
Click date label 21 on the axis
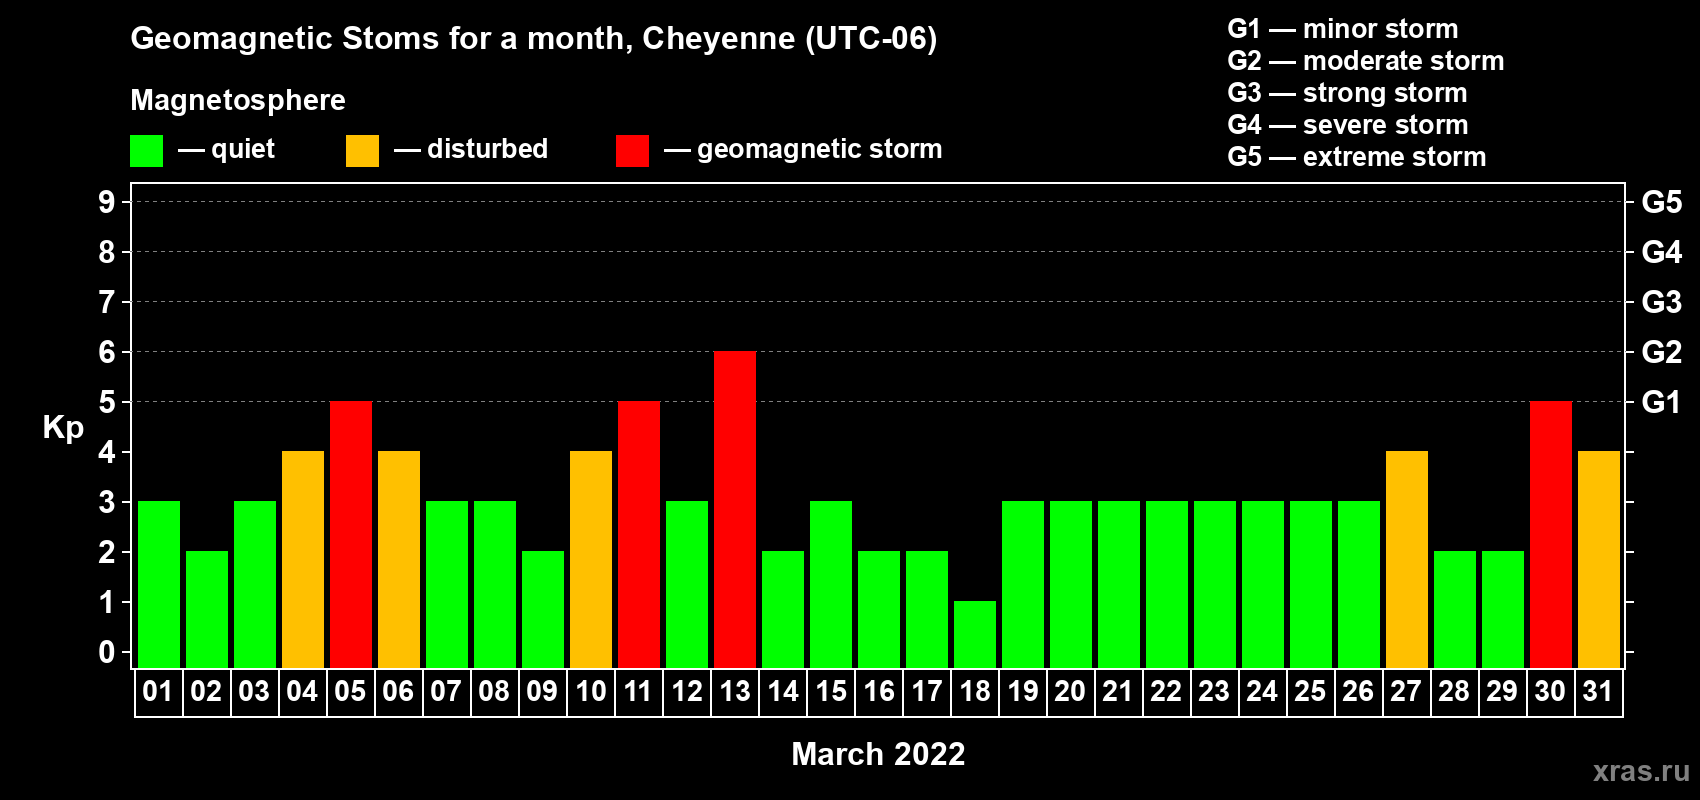pos(1118,692)
